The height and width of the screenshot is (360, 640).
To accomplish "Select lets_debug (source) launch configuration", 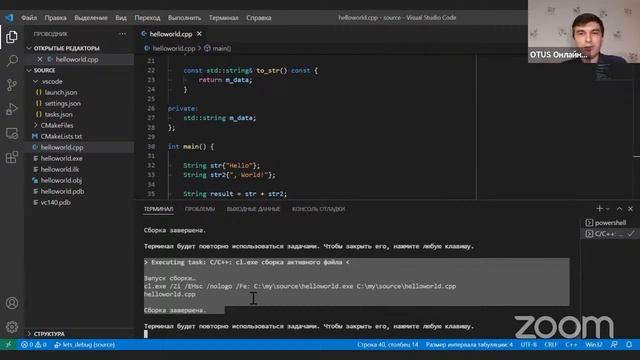I will coord(84,344).
